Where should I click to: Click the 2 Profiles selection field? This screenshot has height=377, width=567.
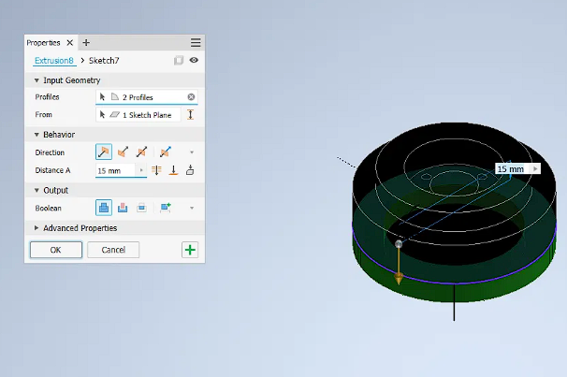pyautogui.click(x=146, y=97)
